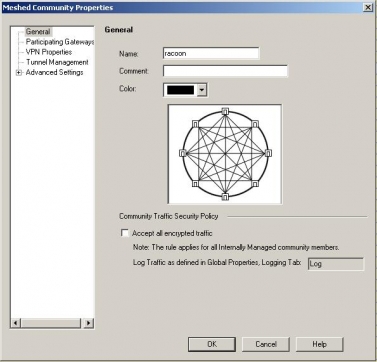This screenshot has width=377, height=362.
Task: Click the Log traffic field
Action: click(336, 264)
